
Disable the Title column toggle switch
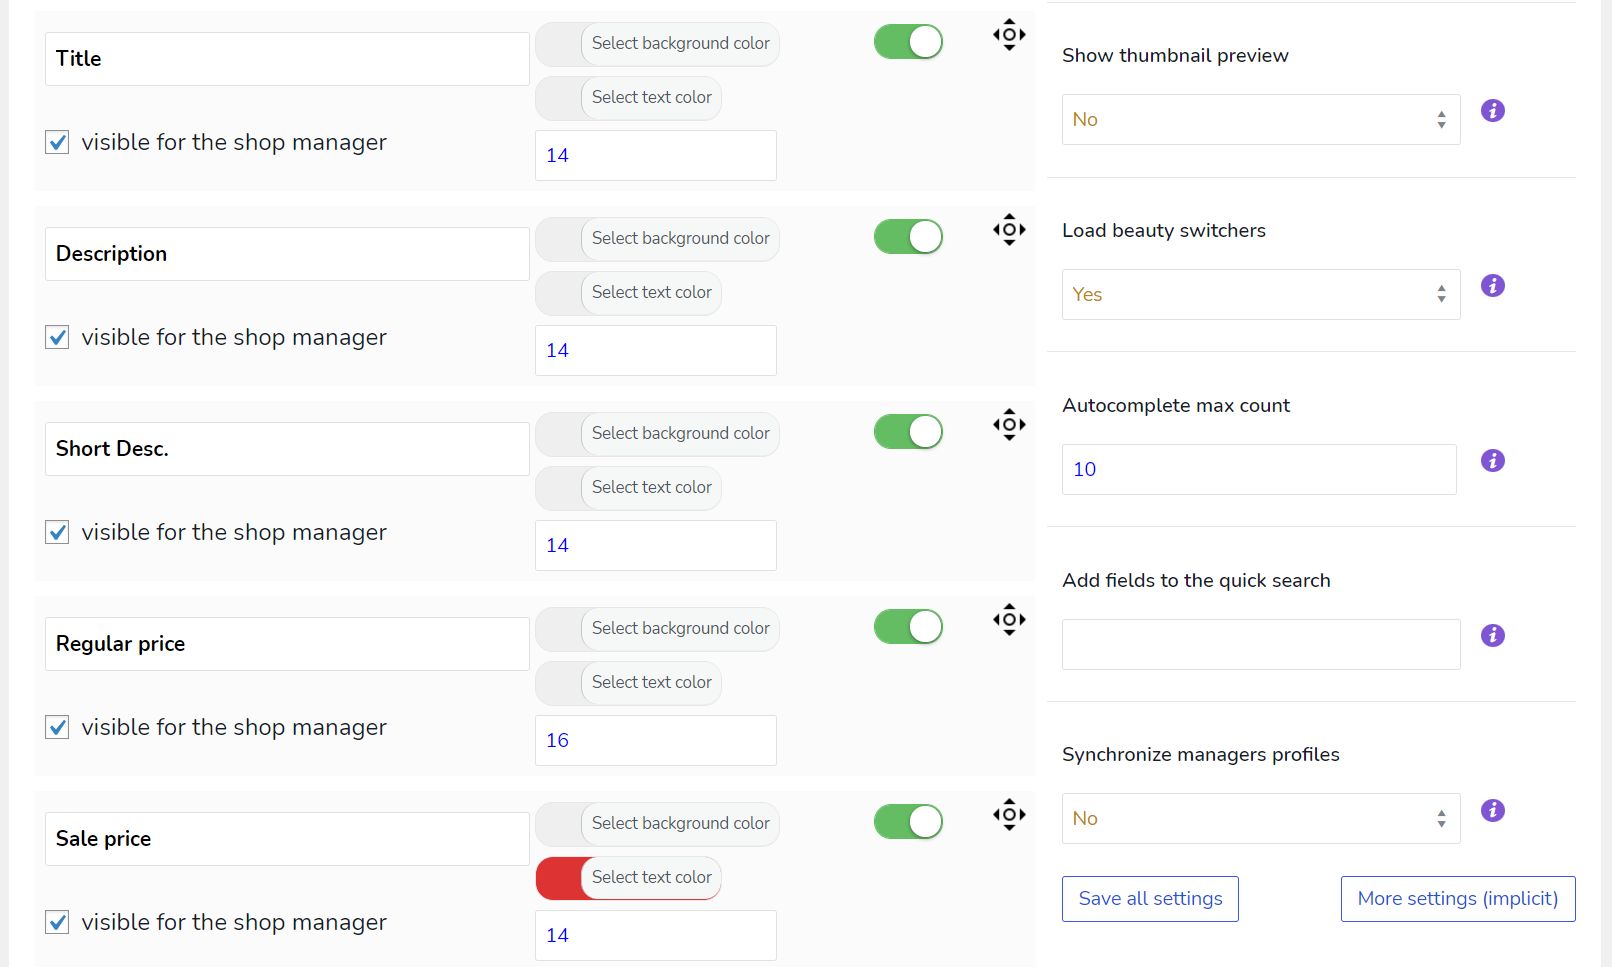point(908,42)
